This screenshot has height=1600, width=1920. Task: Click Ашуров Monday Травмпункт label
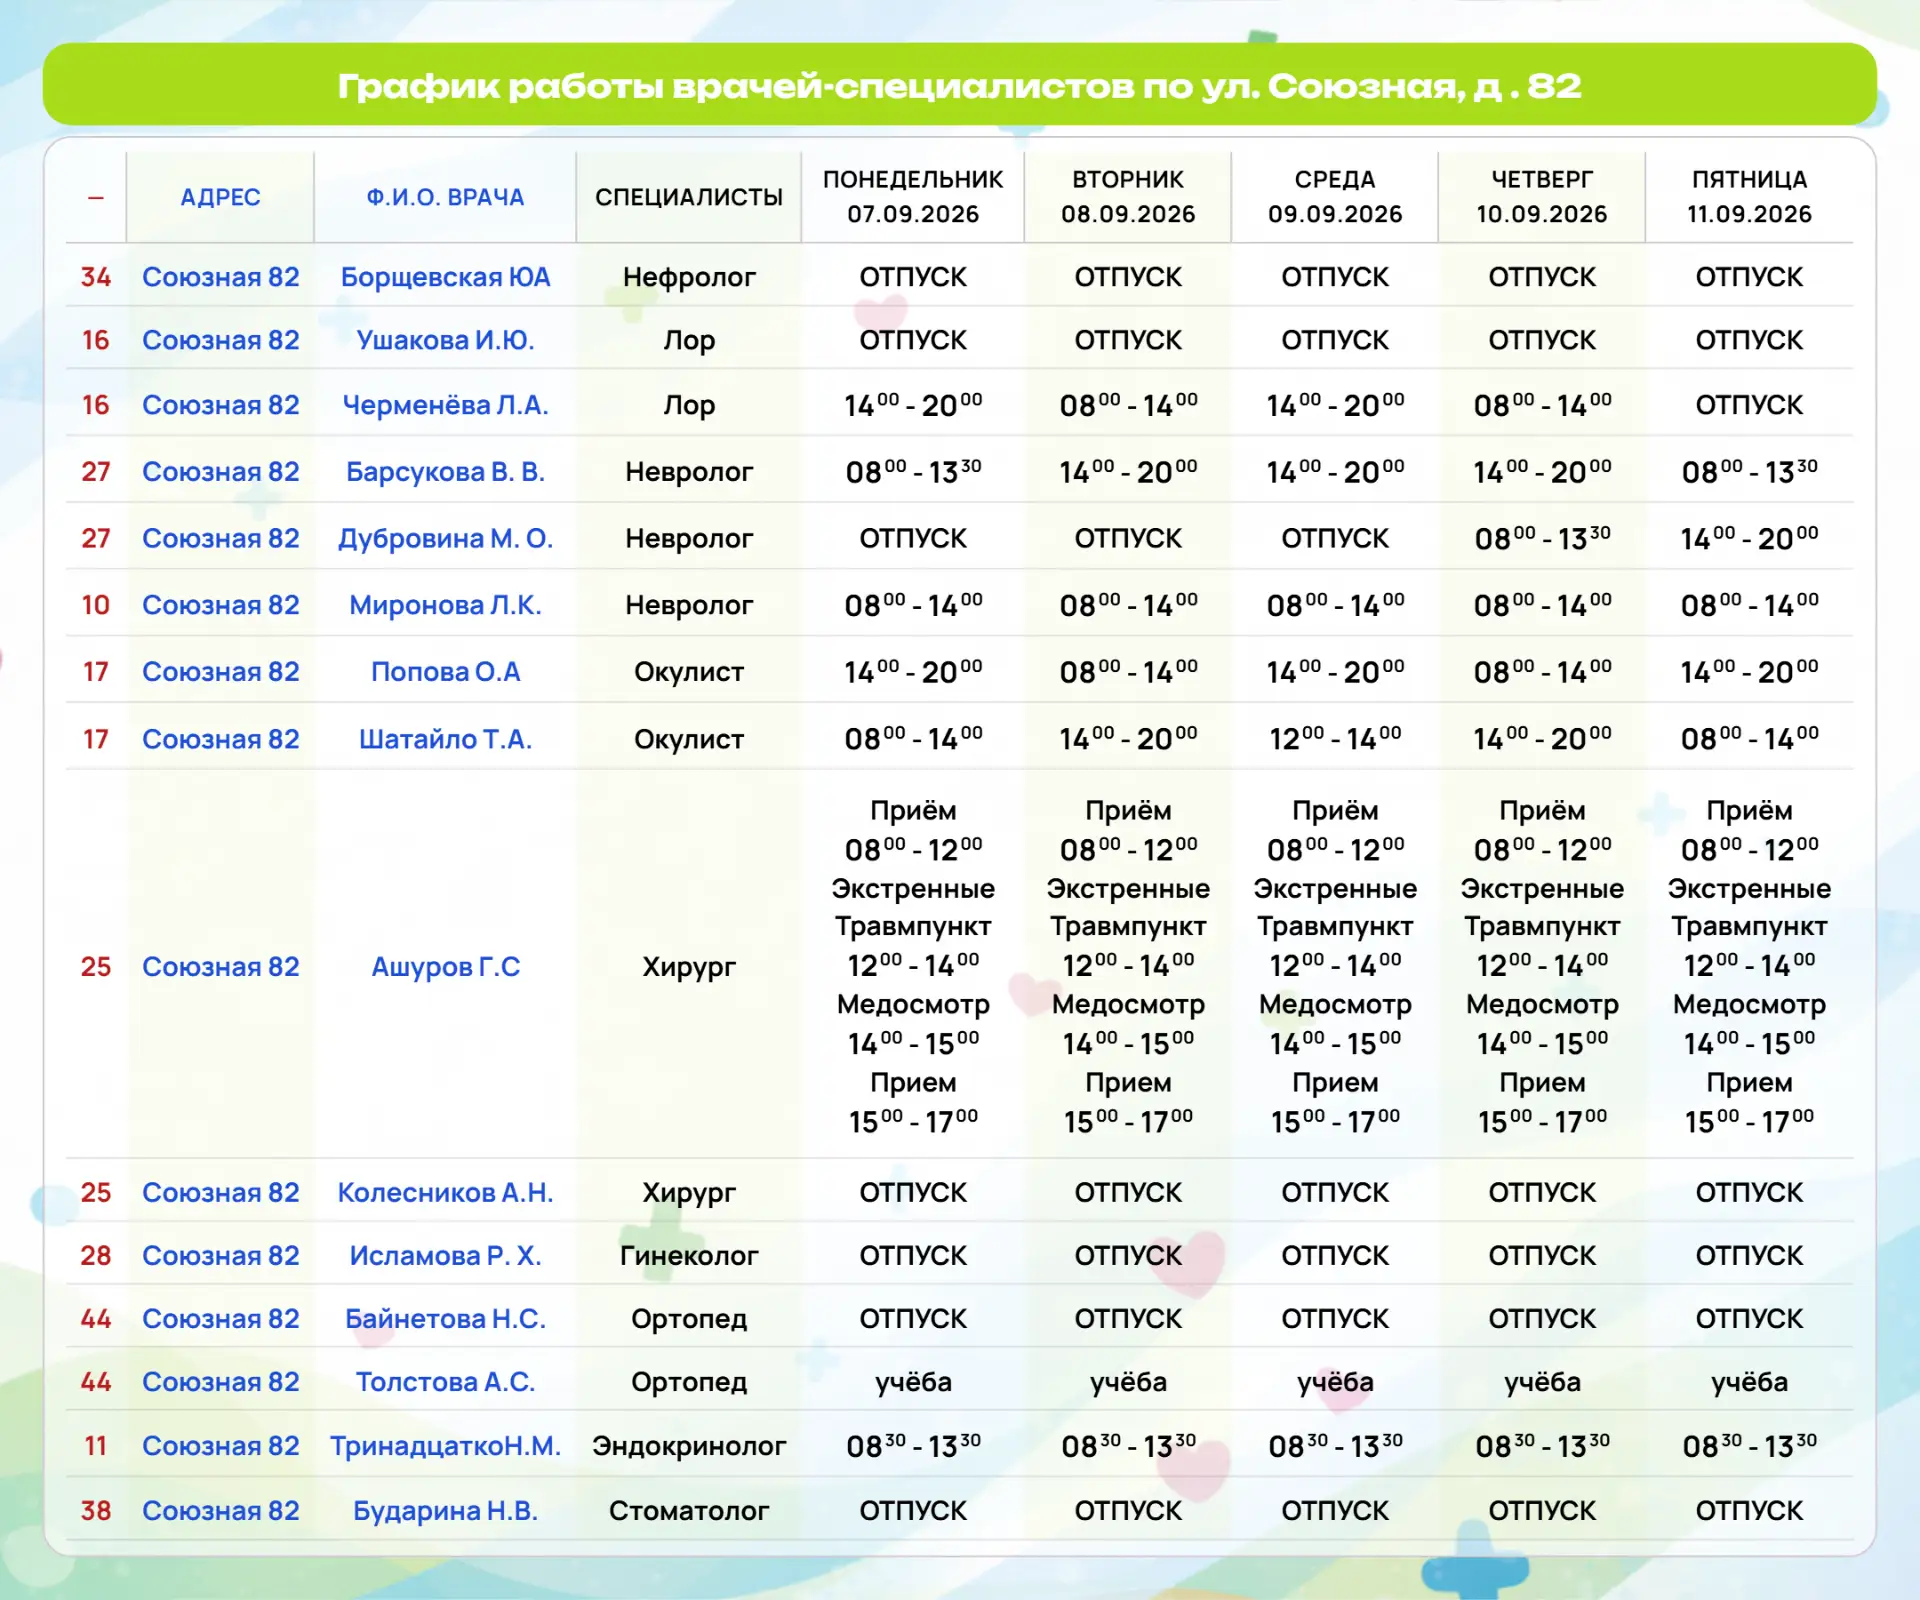click(913, 926)
